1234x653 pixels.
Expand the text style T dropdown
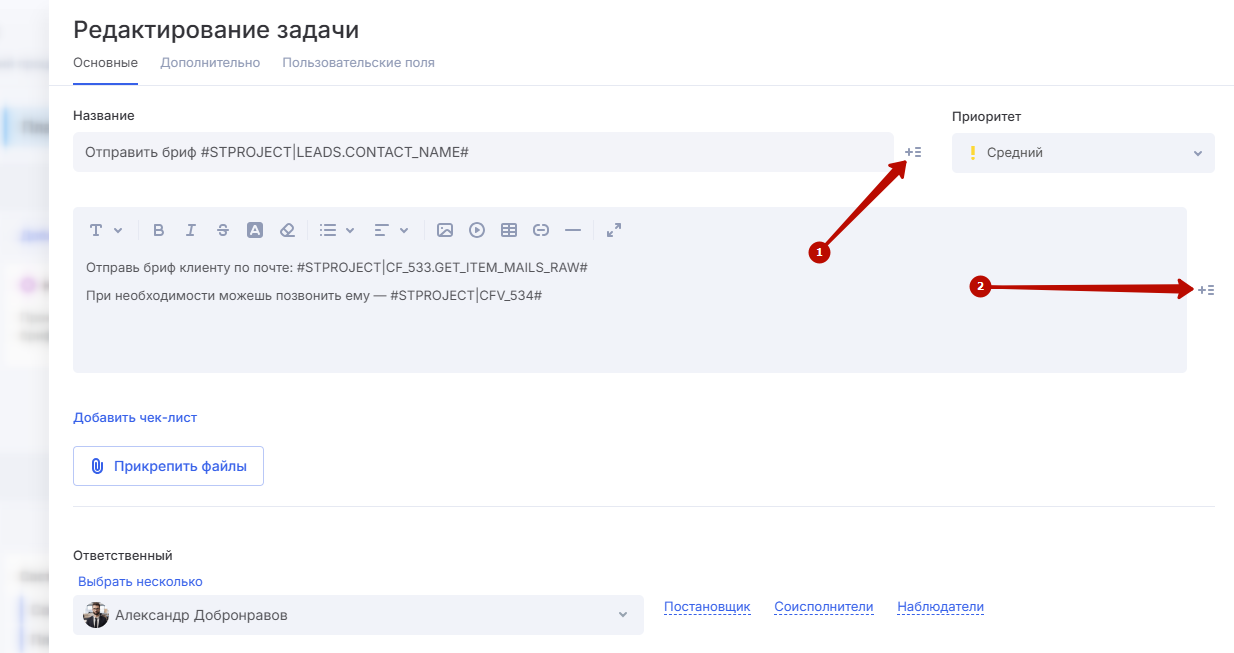[x=105, y=230]
